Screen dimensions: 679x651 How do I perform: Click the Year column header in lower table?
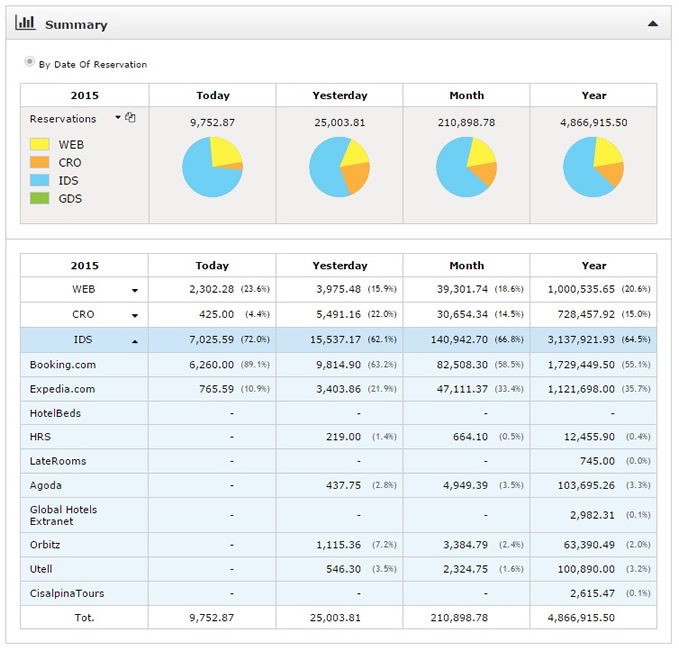click(x=593, y=266)
